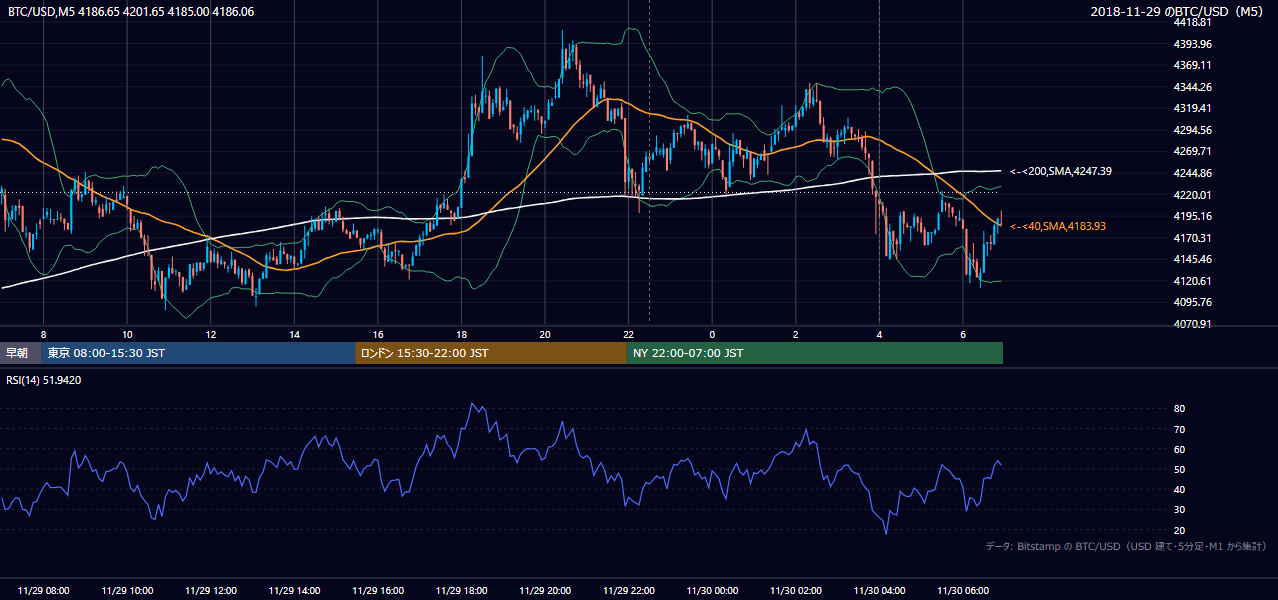
Task: Click price axis value 4369.11
Action: tap(1193, 65)
